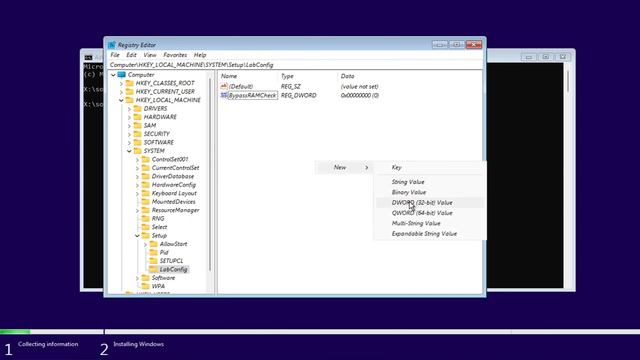Click the Select folder icon
640x360 pixels.
(x=146, y=227)
